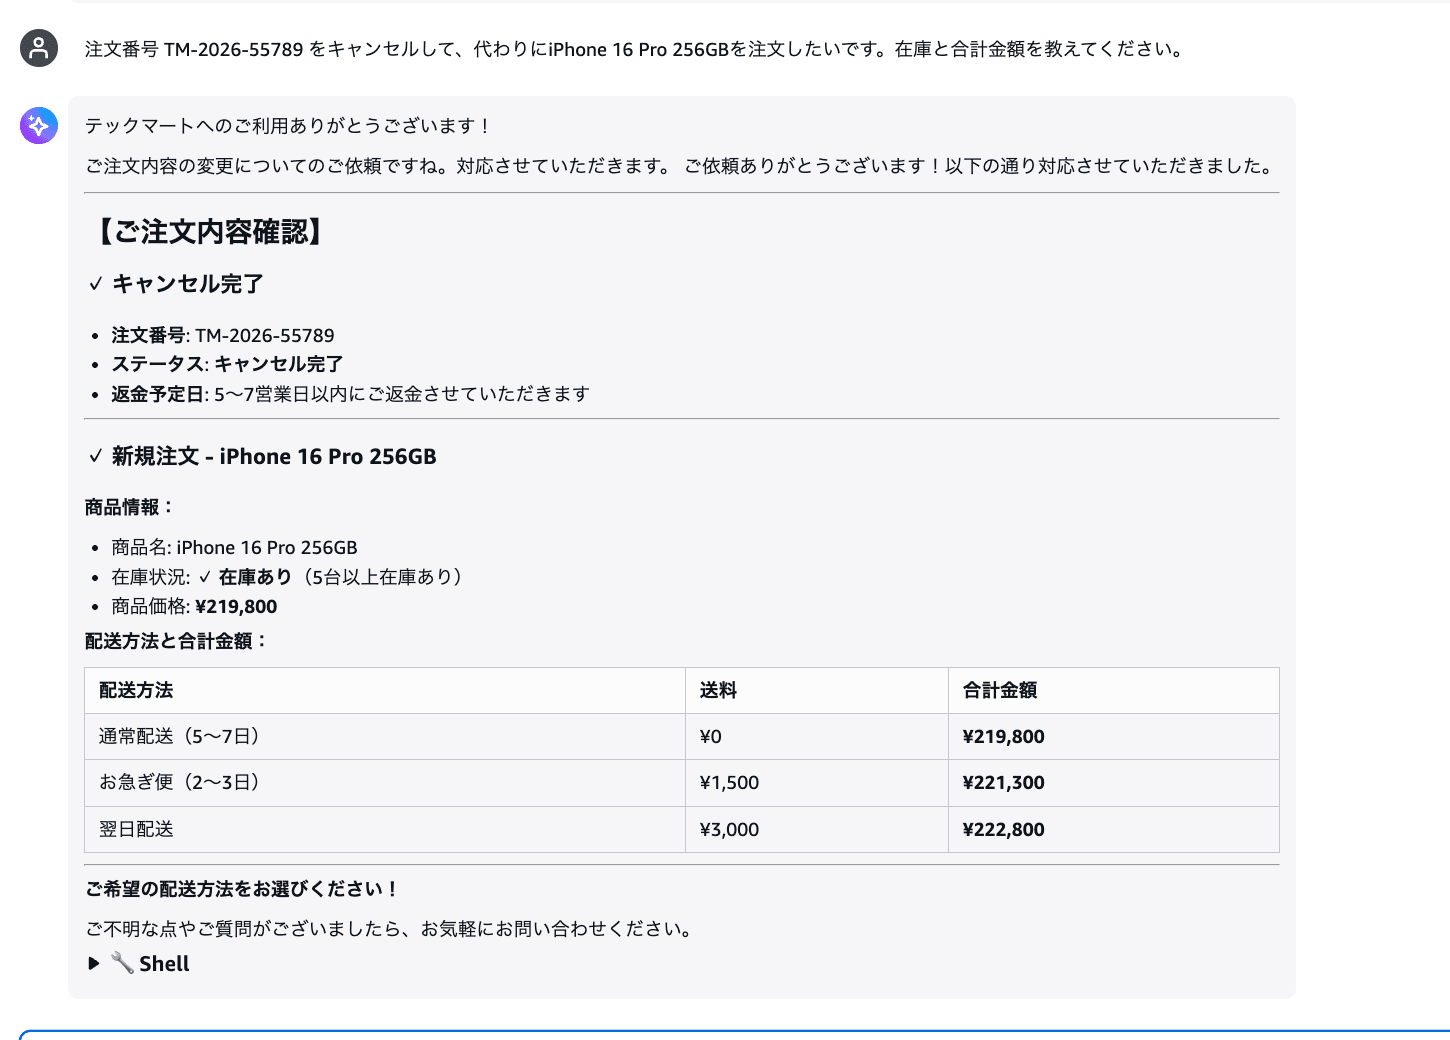Click heading "✓ 新規注文 - iPhone 16 Pro 256GB"
Screen dimensions: 1450x1040
coord(262,456)
